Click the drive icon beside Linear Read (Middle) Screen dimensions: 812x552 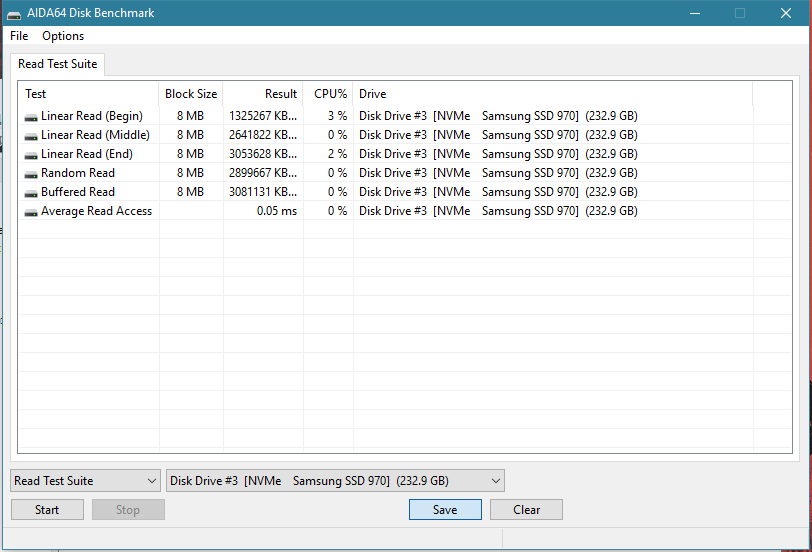coord(31,137)
